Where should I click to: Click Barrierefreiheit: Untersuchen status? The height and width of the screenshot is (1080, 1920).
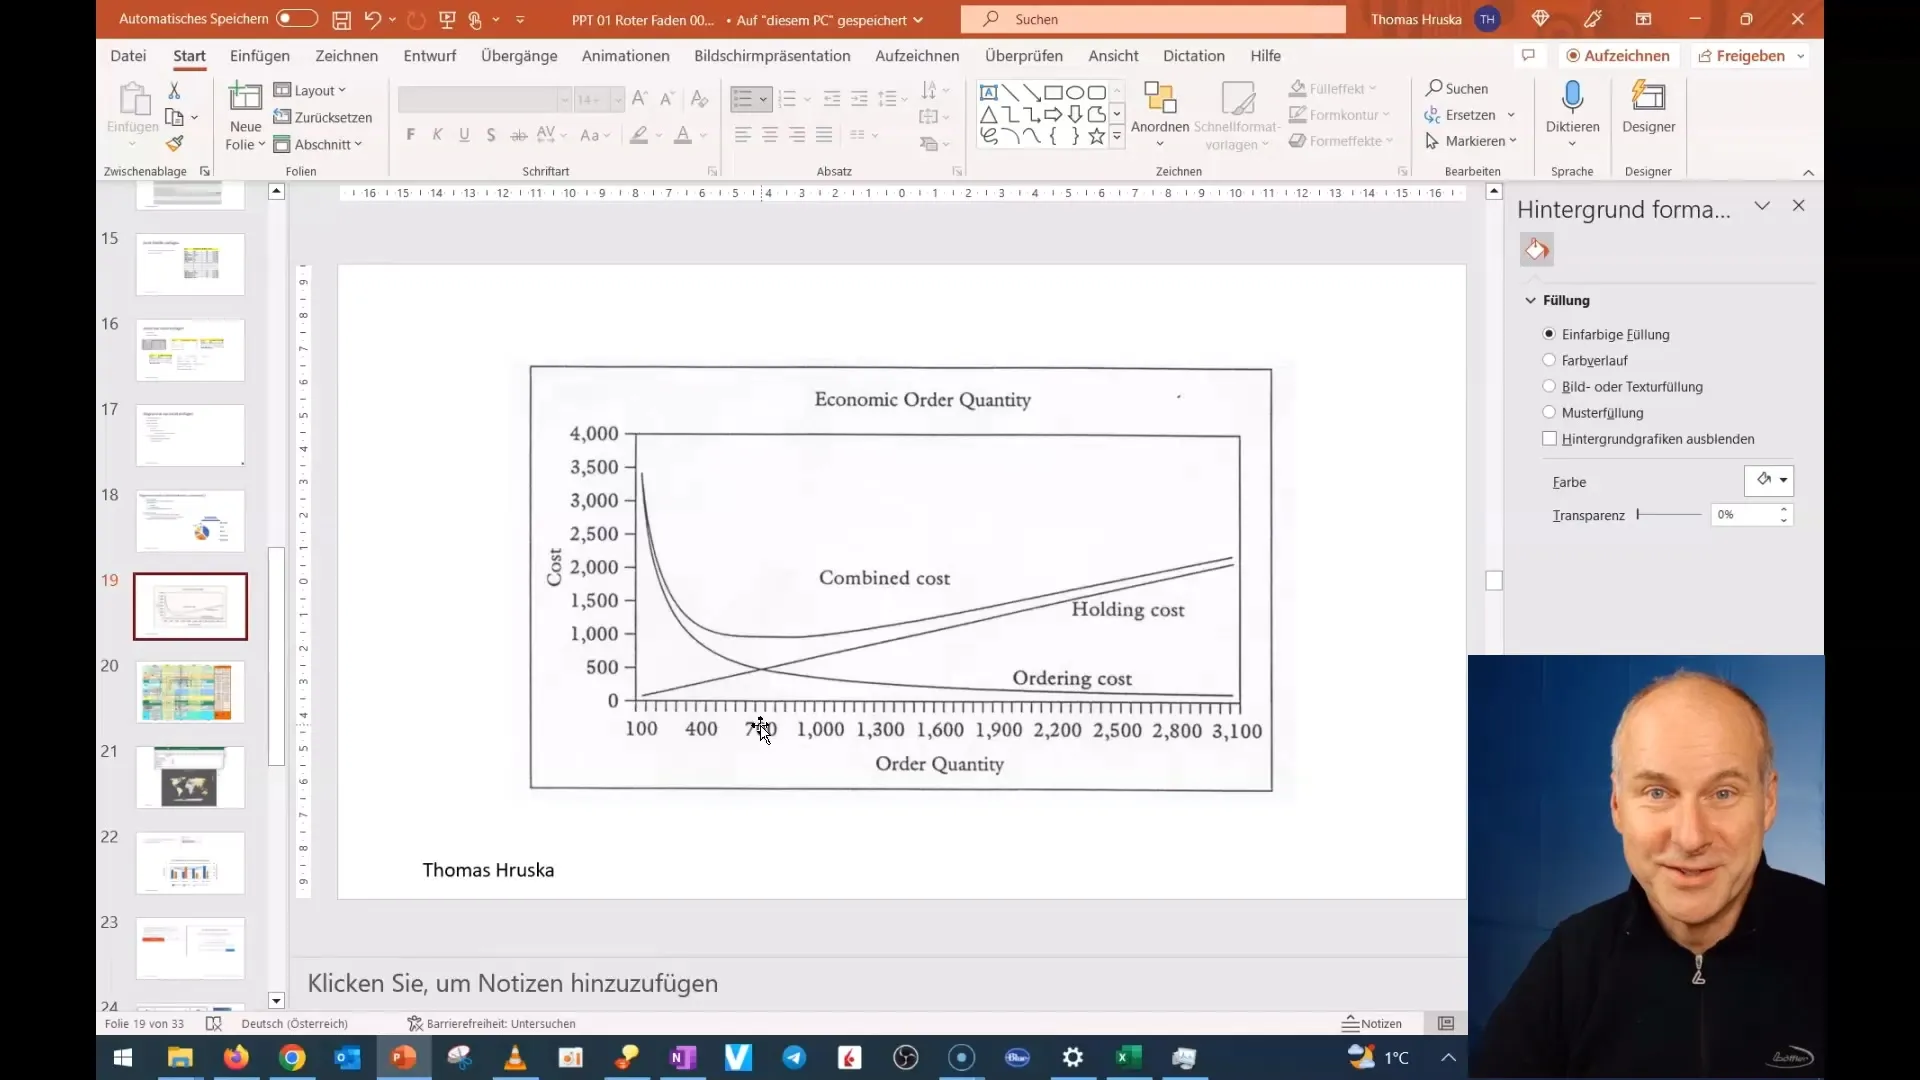(x=491, y=1023)
